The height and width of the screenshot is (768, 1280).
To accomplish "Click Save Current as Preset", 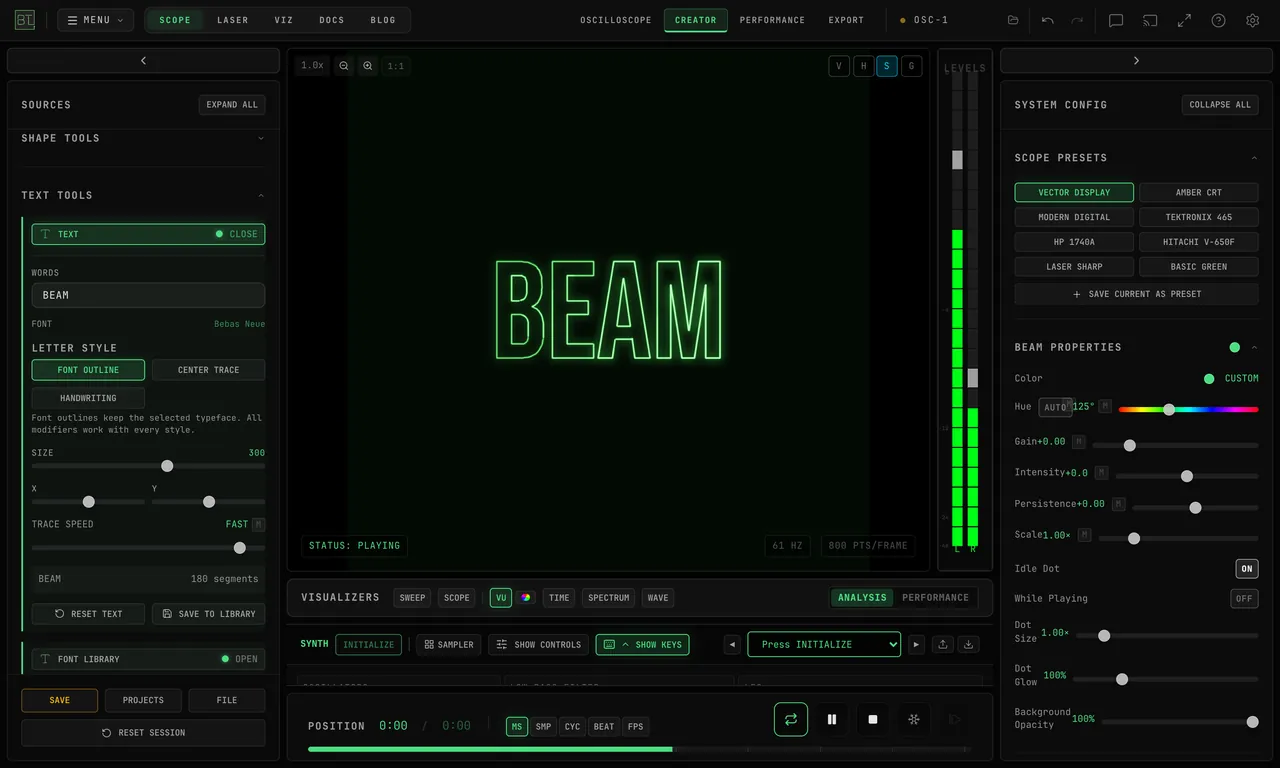I will [1137, 294].
